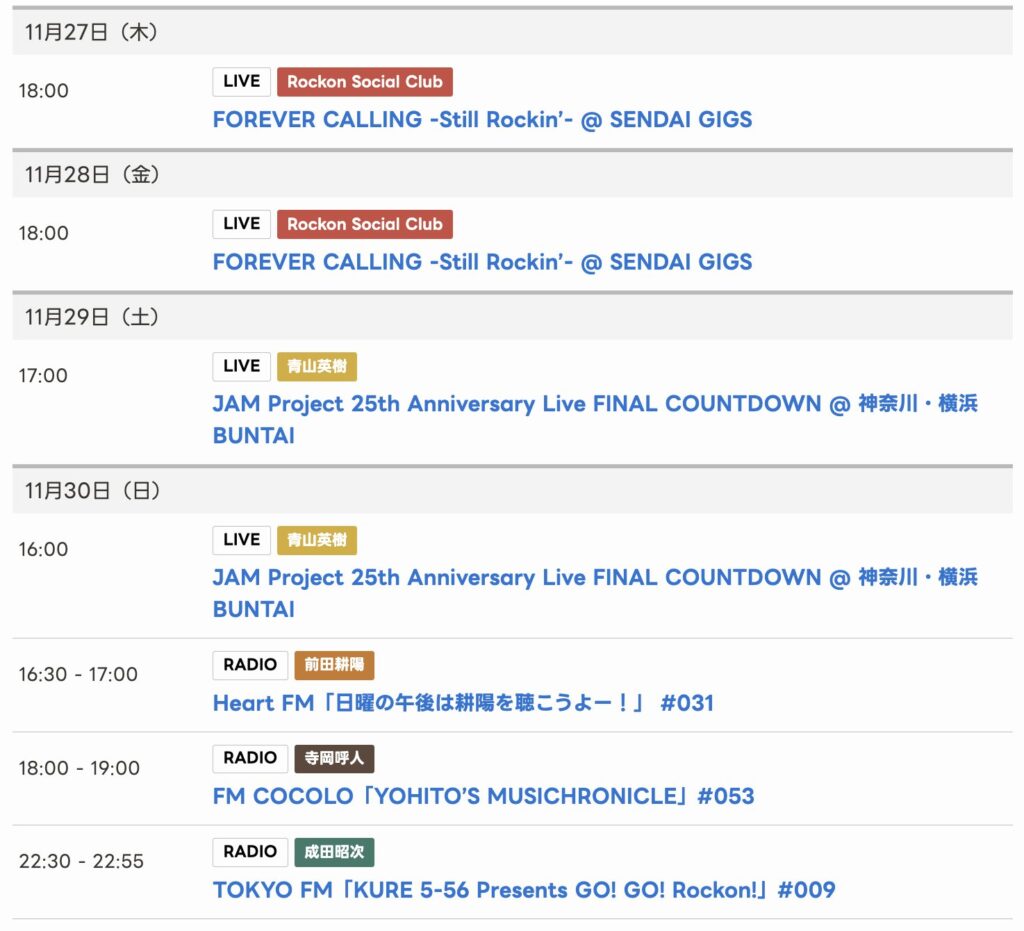Screen dimensions: 1024x931
Task: Open TOKYO FM GO! GO! Rockon! #009
Action: pos(523,890)
